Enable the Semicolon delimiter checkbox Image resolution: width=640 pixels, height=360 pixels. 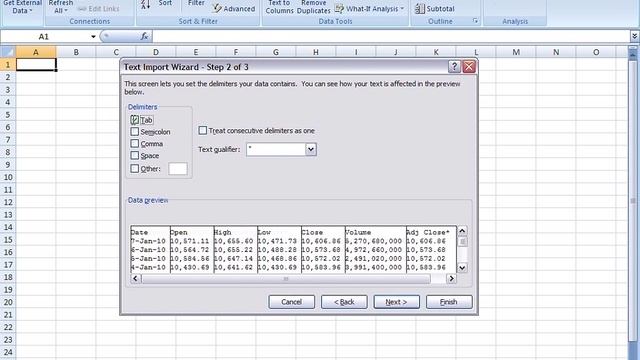tap(135, 132)
